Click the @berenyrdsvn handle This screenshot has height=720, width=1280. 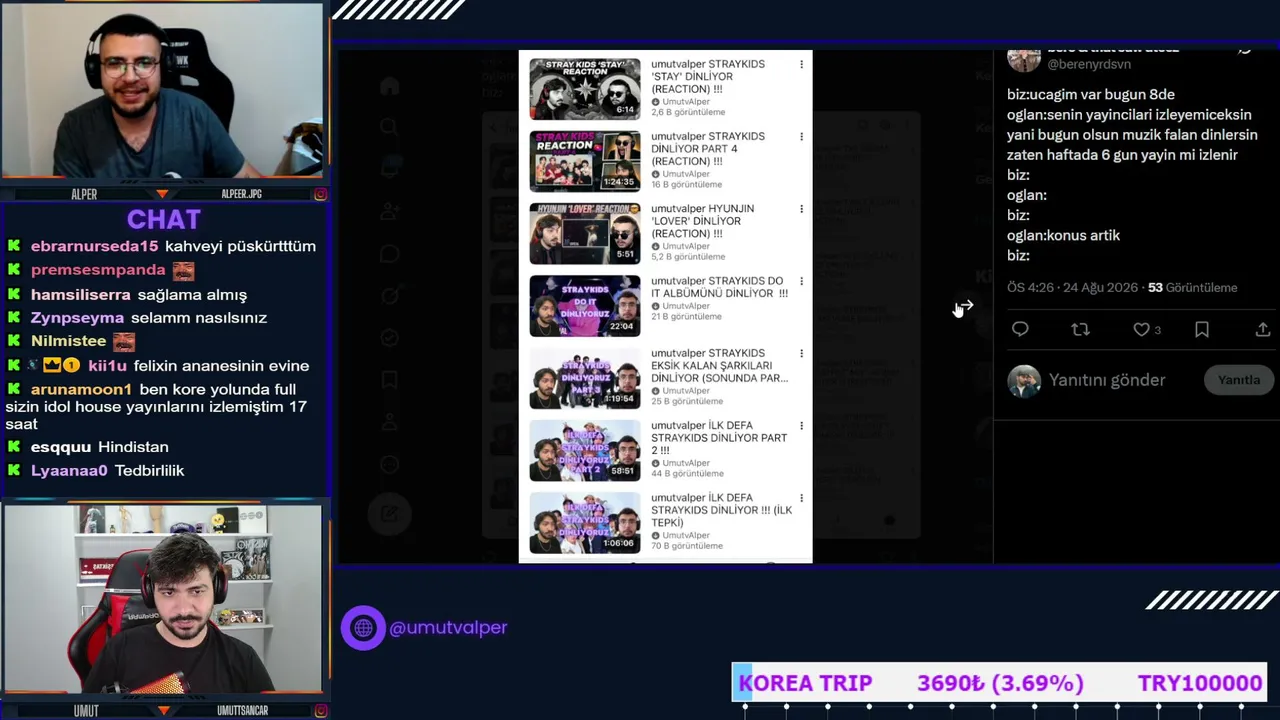point(1089,64)
